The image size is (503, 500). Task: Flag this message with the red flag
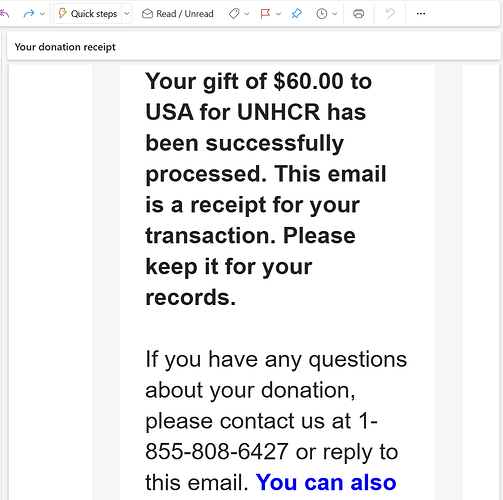point(265,14)
